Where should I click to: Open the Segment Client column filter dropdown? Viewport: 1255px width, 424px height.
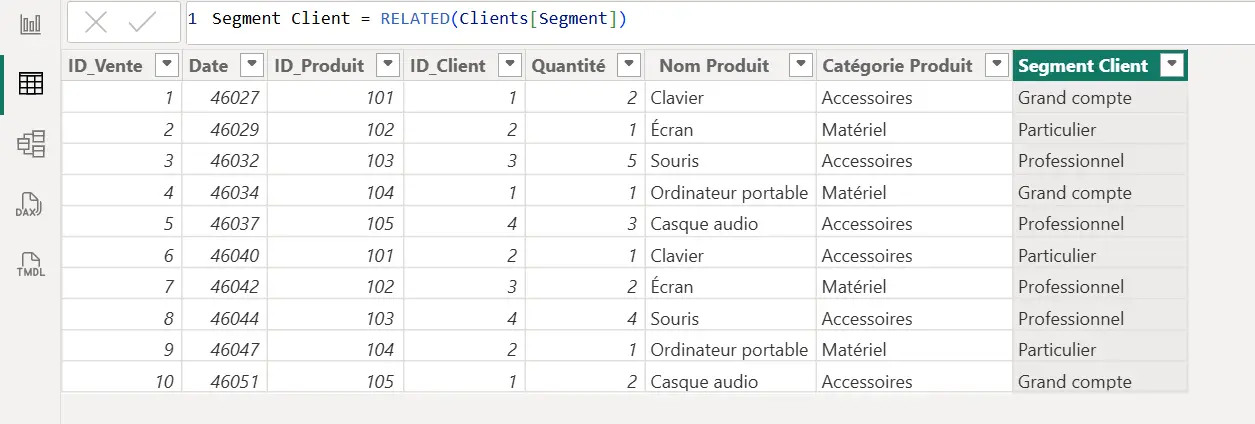[1172, 66]
